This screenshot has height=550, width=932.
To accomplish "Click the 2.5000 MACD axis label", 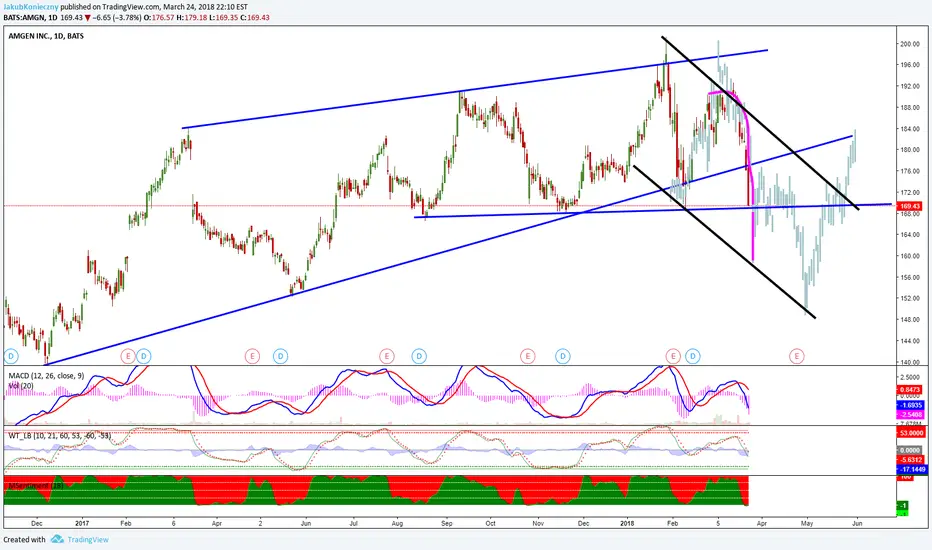I will 909,378.
